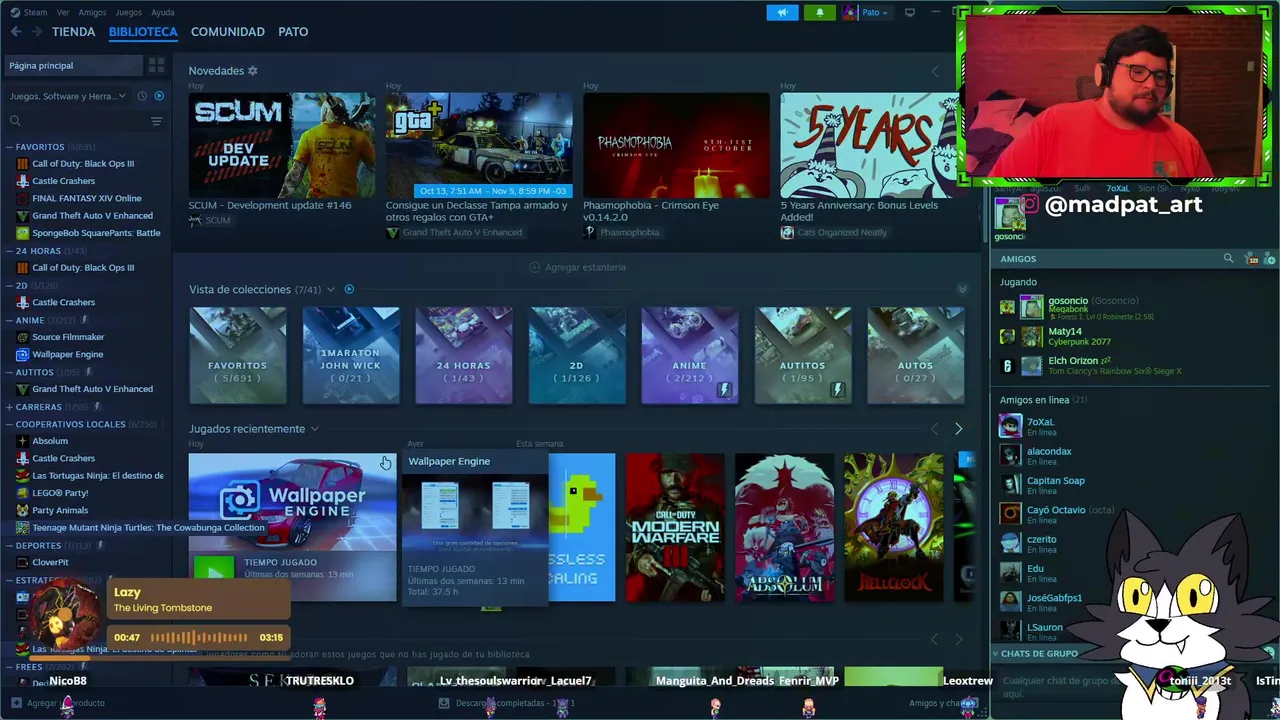Collapse the collections shelf chevron
The image size is (1280, 720).
click(x=962, y=289)
